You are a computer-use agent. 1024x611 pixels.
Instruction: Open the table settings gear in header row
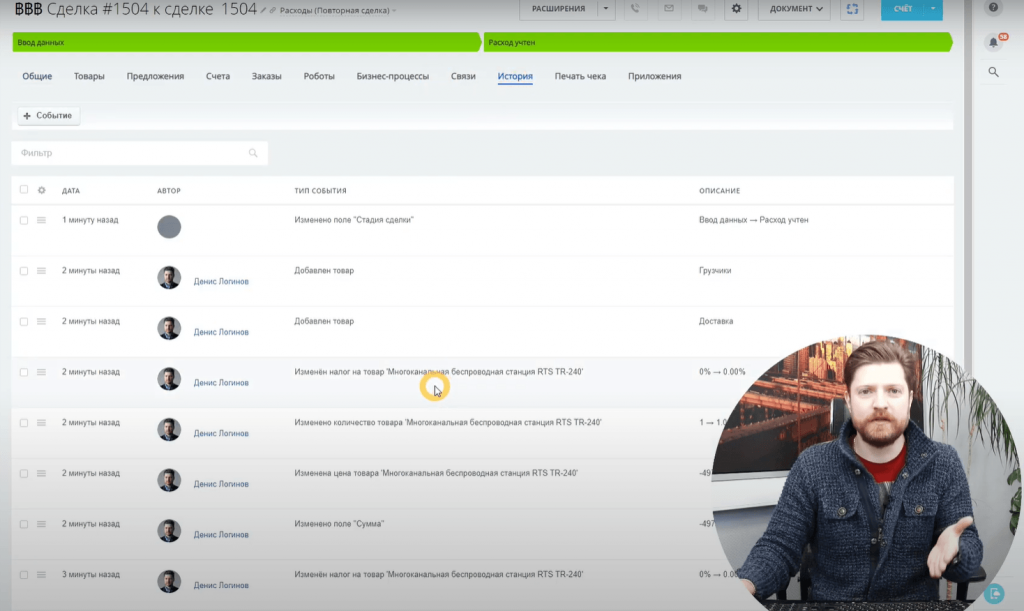(42, 190)
